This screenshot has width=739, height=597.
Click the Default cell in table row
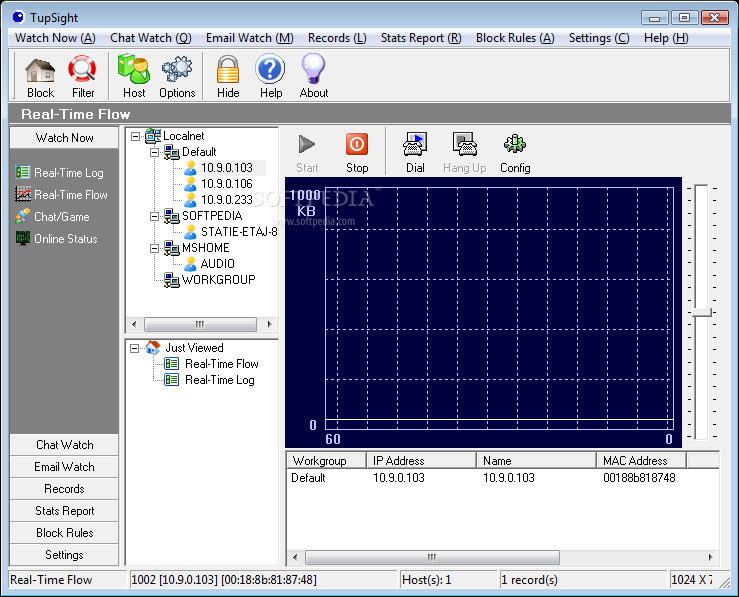(x=308, y=478)
